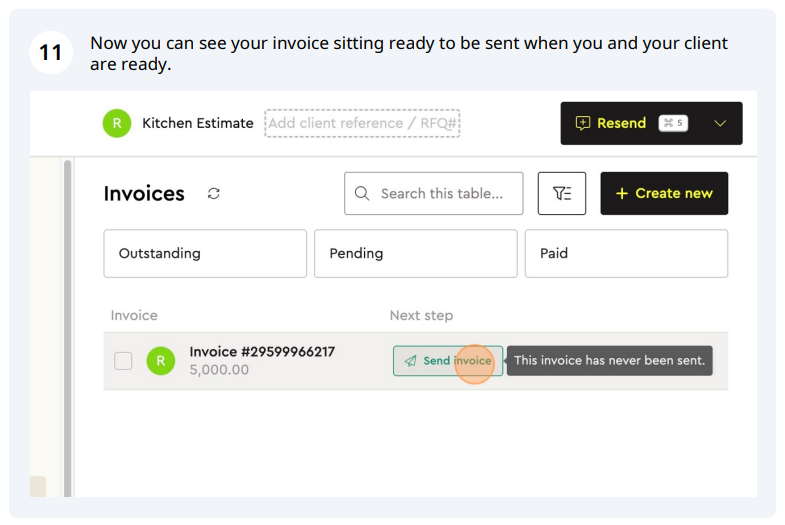This screenshot has height=525, width=785.
Task: Open the Paid tab
Action: (626, 253)
